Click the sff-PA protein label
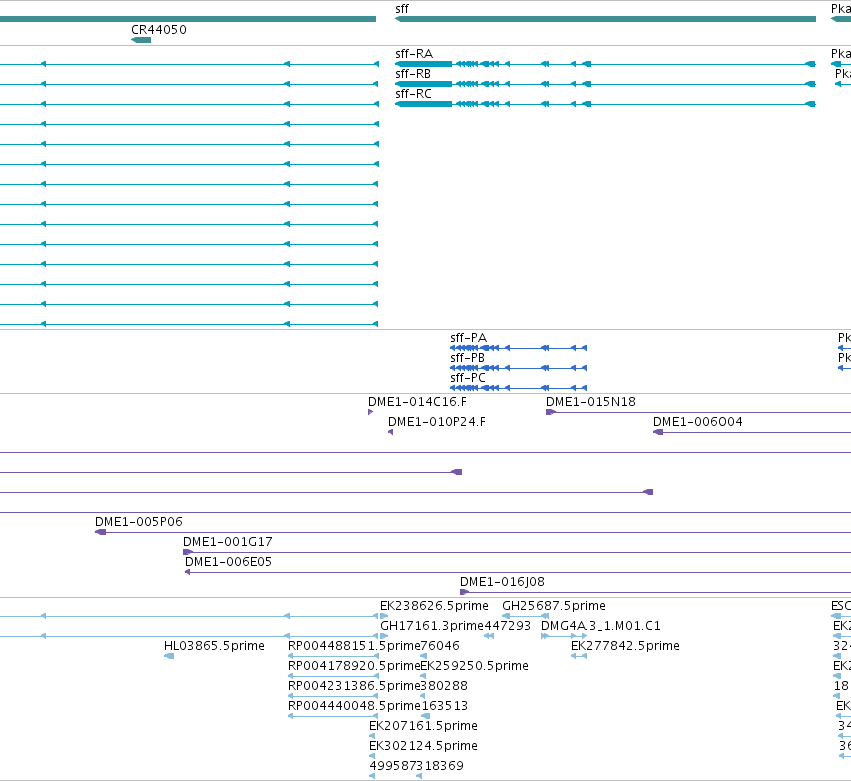This screenshot has width=851, height=781. (x=468, y=338)
